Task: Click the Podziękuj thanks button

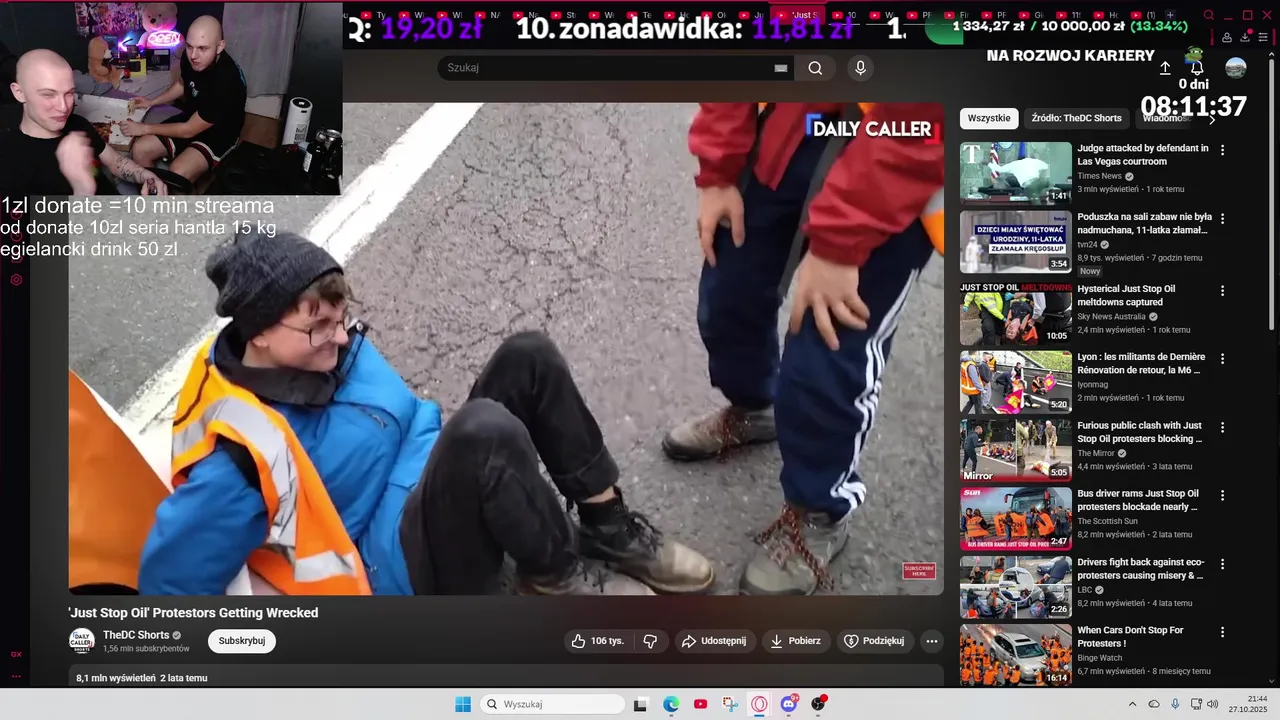Action: 874,641
